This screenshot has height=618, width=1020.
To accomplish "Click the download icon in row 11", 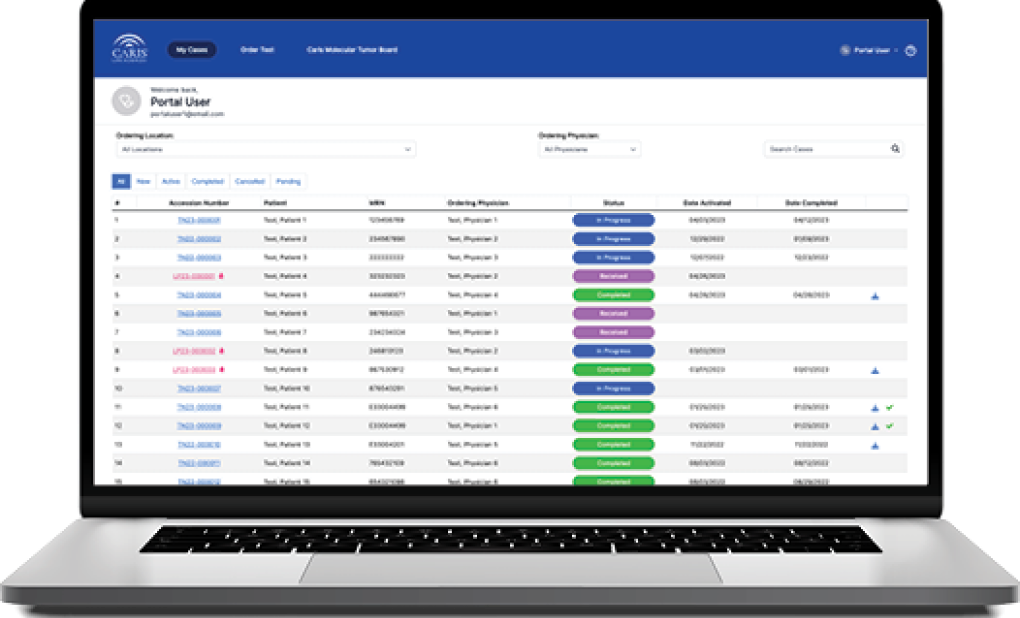I will 875,408.
